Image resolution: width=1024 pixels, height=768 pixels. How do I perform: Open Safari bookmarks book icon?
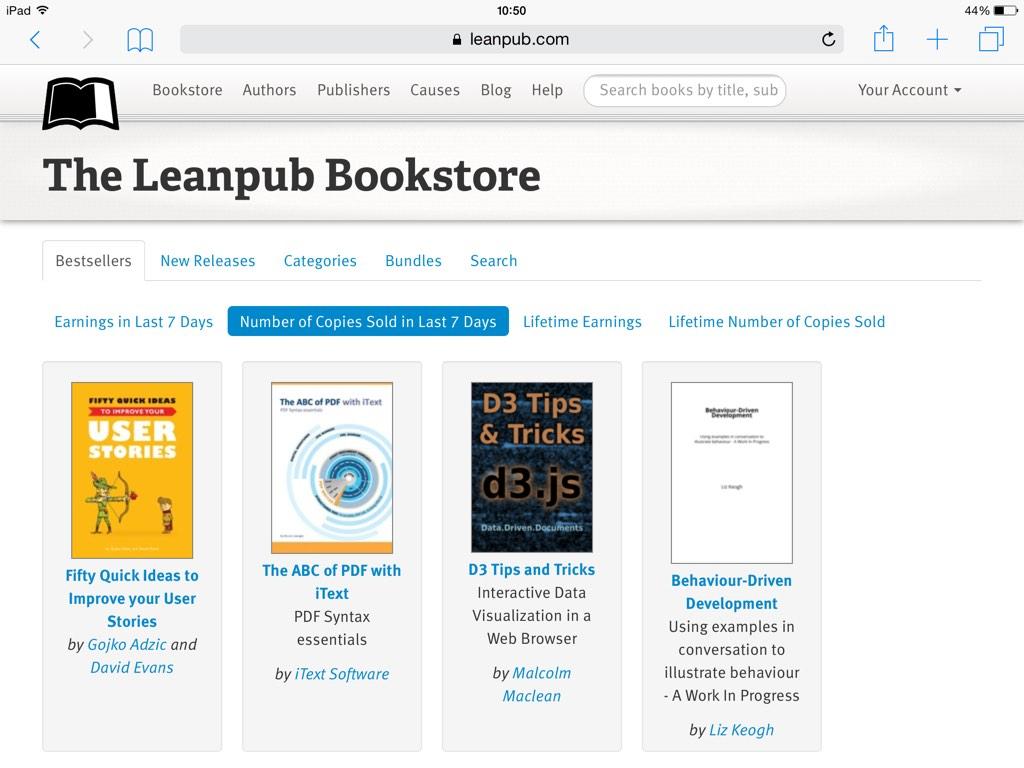click(140, 40)
